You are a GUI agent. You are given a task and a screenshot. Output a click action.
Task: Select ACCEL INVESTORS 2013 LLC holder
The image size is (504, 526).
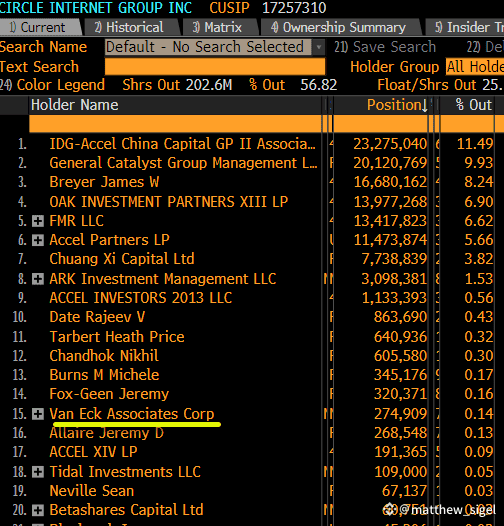[141, 298]
